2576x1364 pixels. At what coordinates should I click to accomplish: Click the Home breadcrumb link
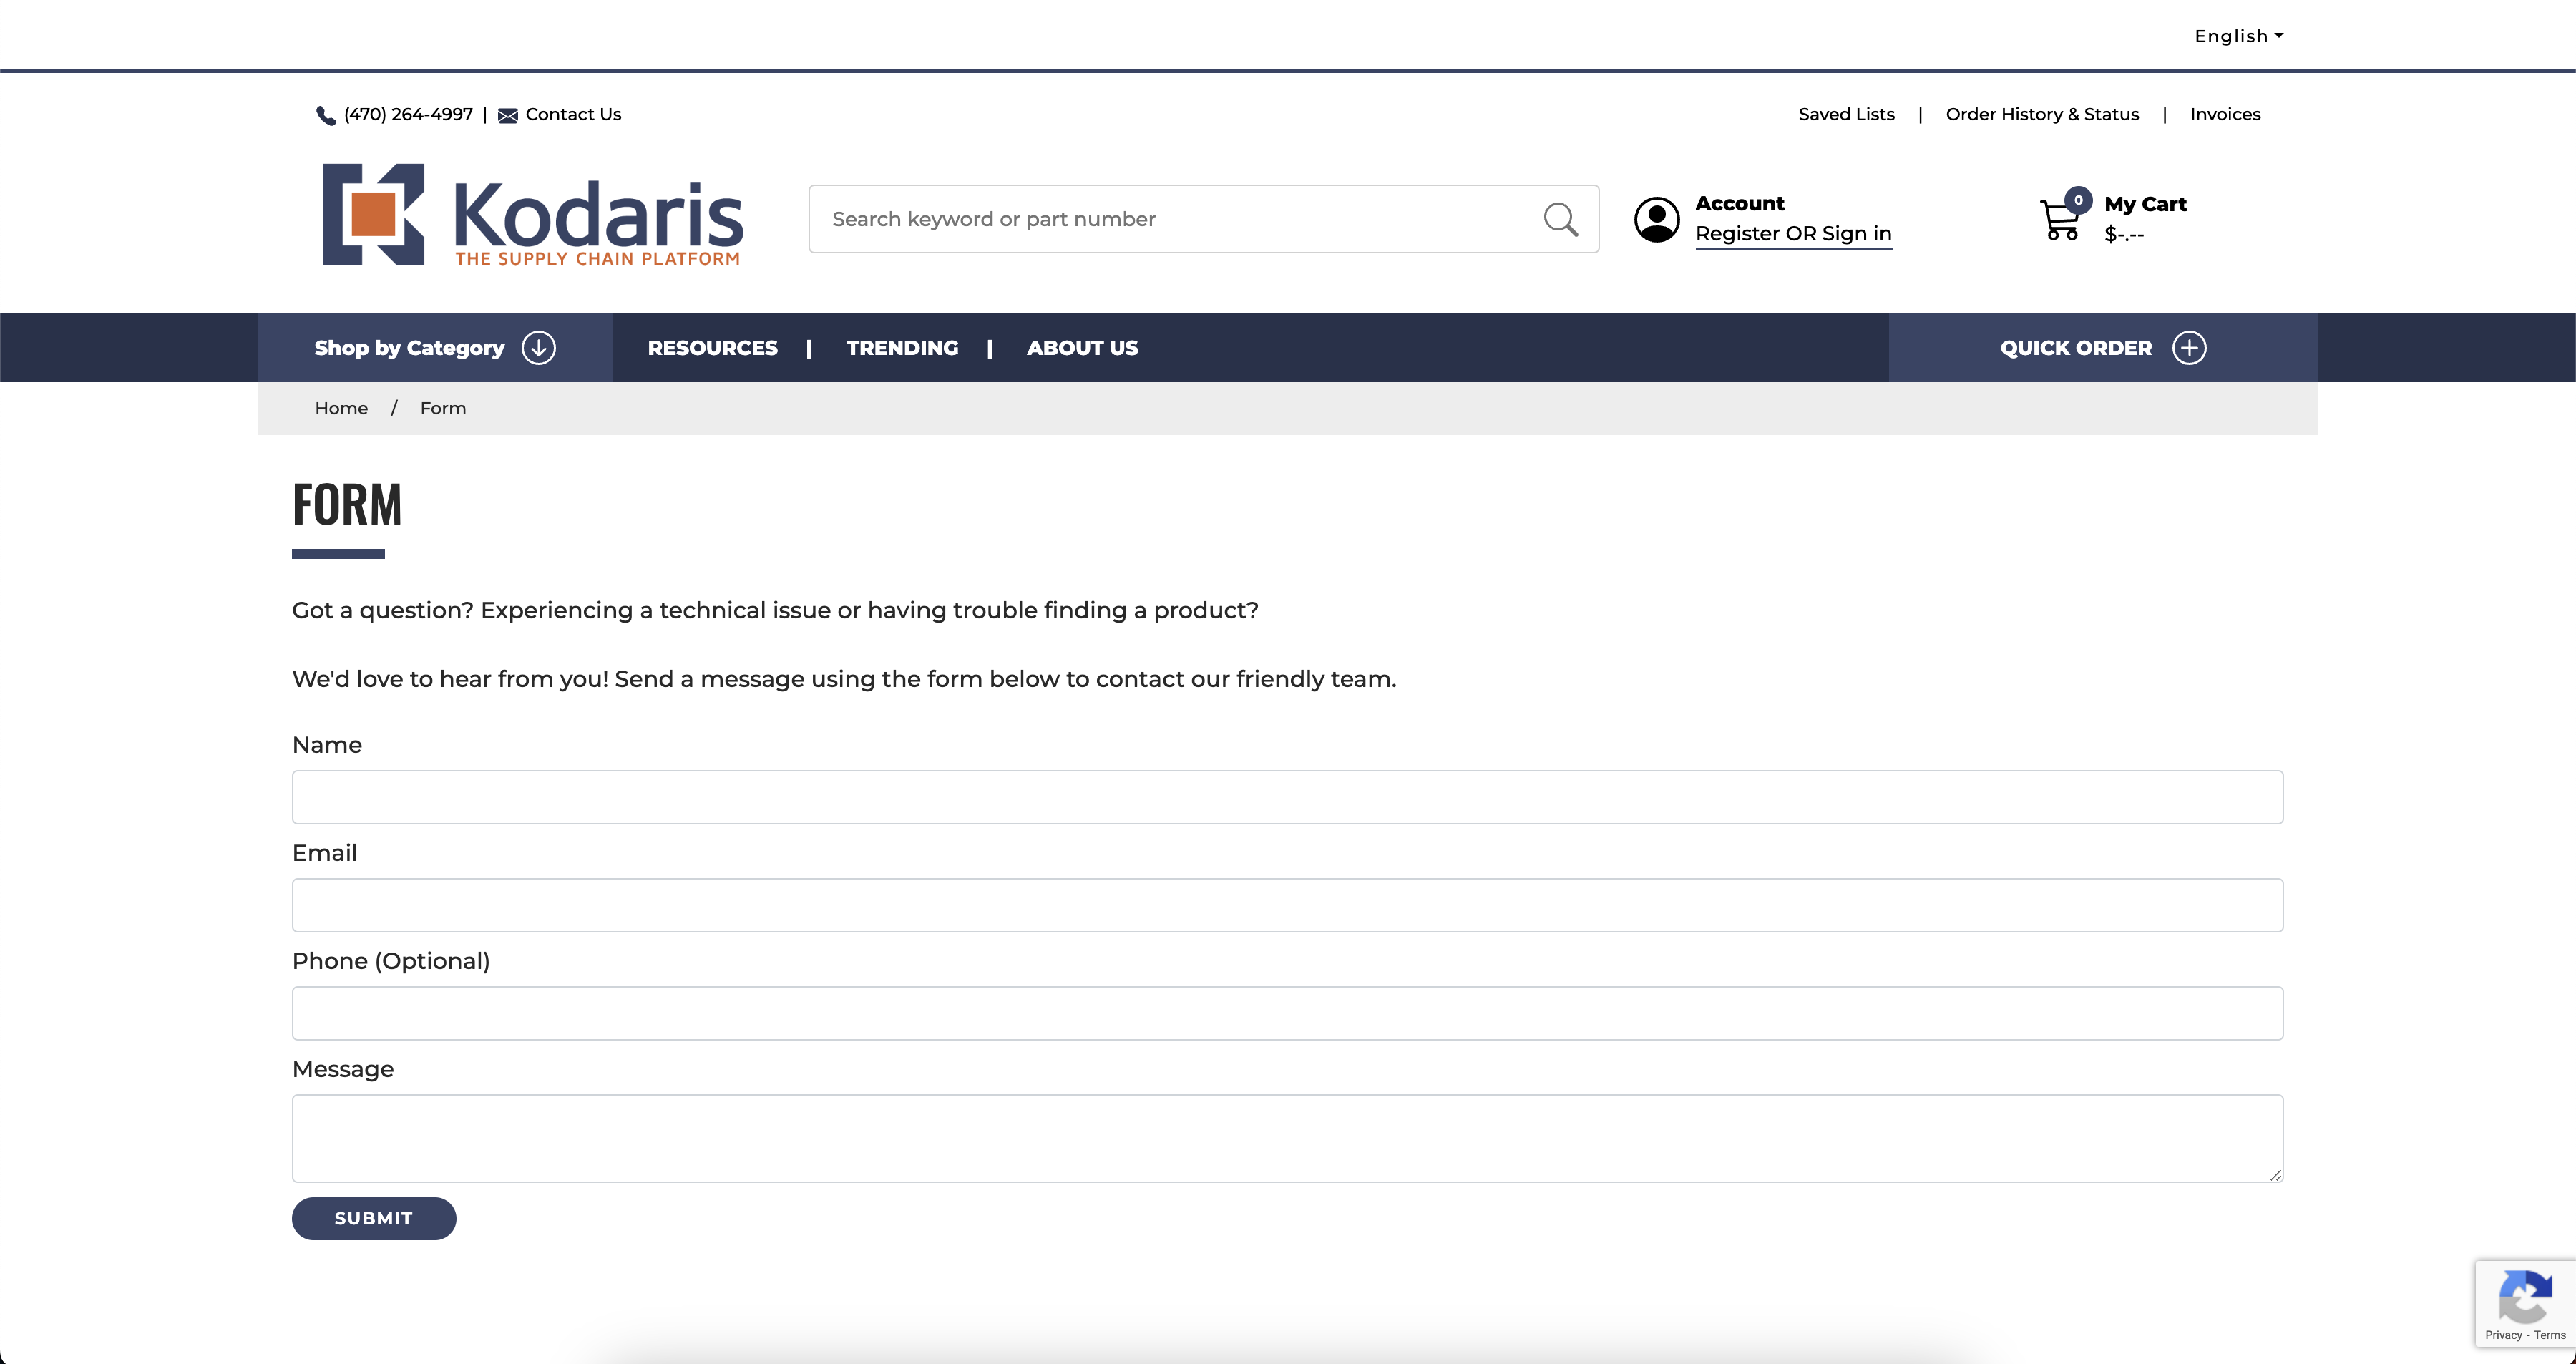(x=341, y=408)
